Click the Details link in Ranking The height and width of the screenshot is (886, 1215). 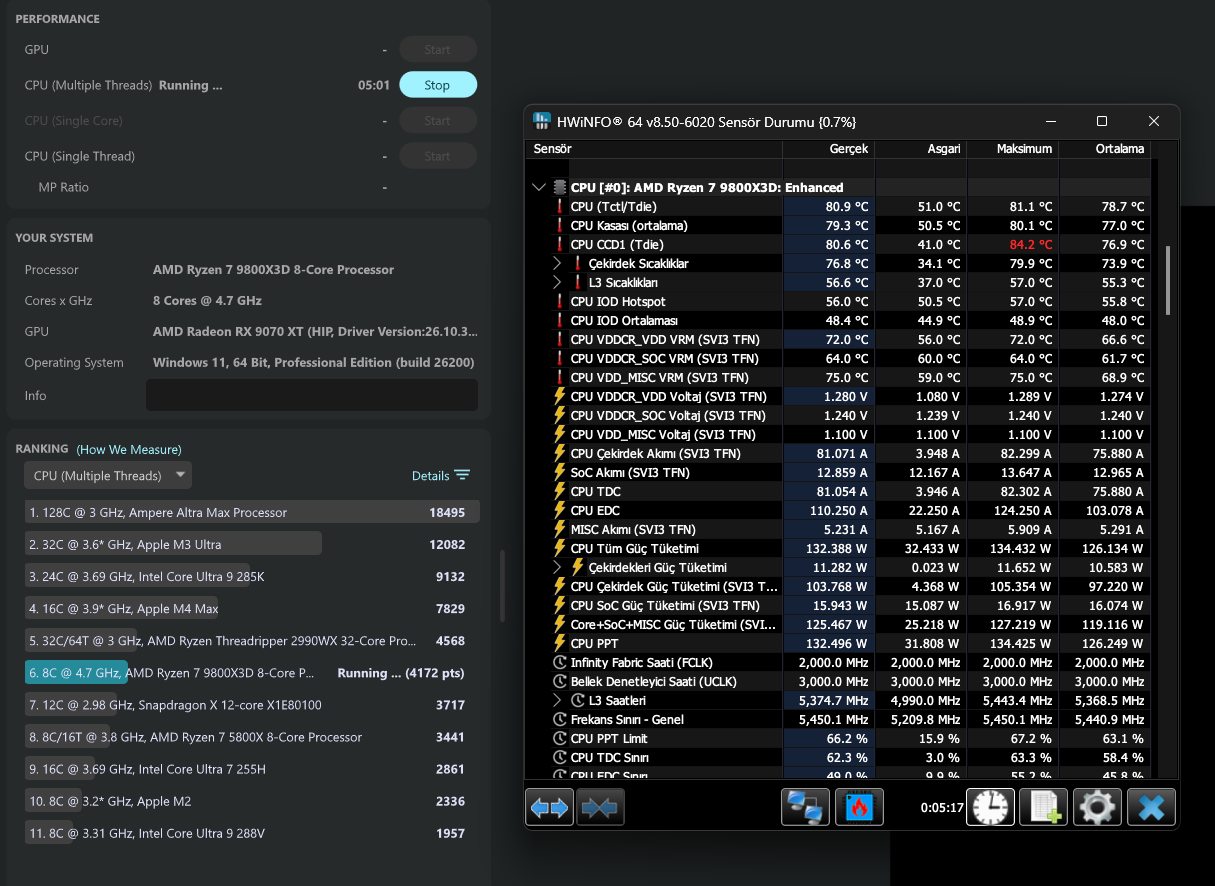[430, 476]
